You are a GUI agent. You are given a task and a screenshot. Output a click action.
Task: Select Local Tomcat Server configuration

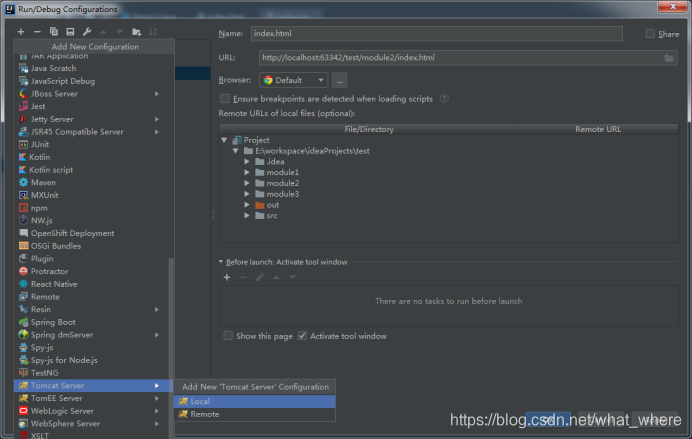[255, 401]
